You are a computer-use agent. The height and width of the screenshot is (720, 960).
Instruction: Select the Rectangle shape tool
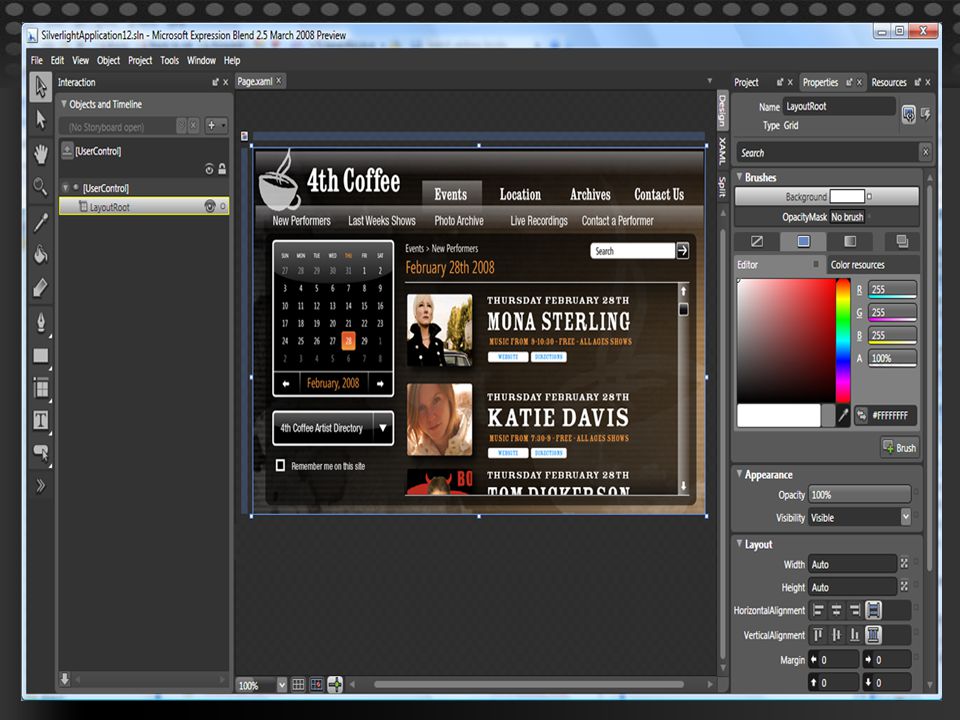tap(41, 356)
